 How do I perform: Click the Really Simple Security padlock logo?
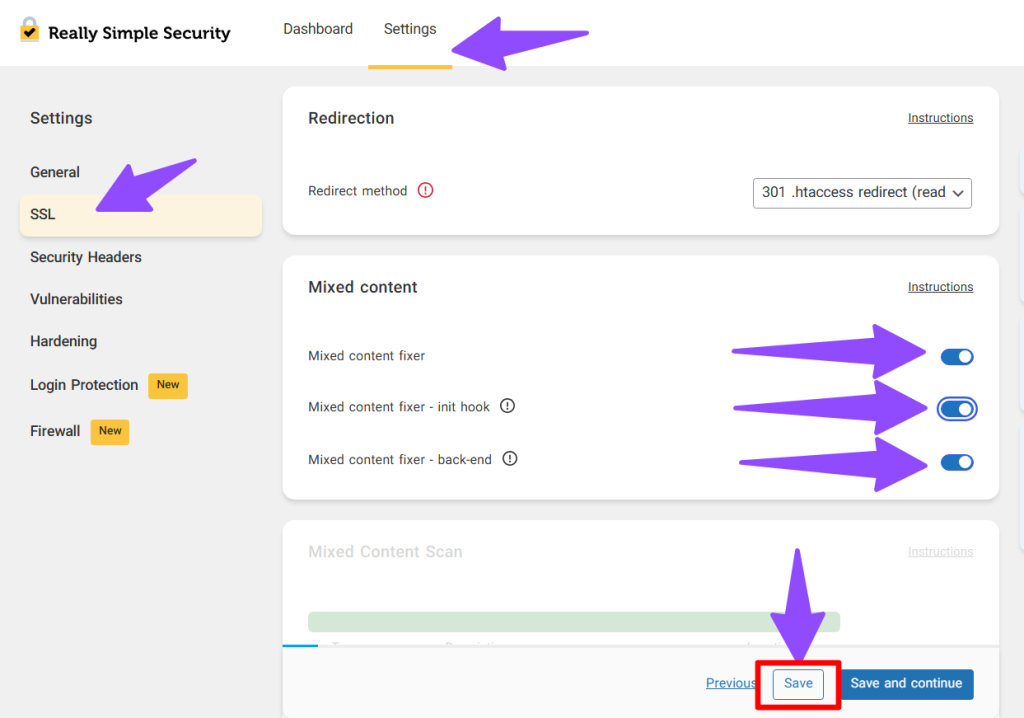[x=29, y=29]
